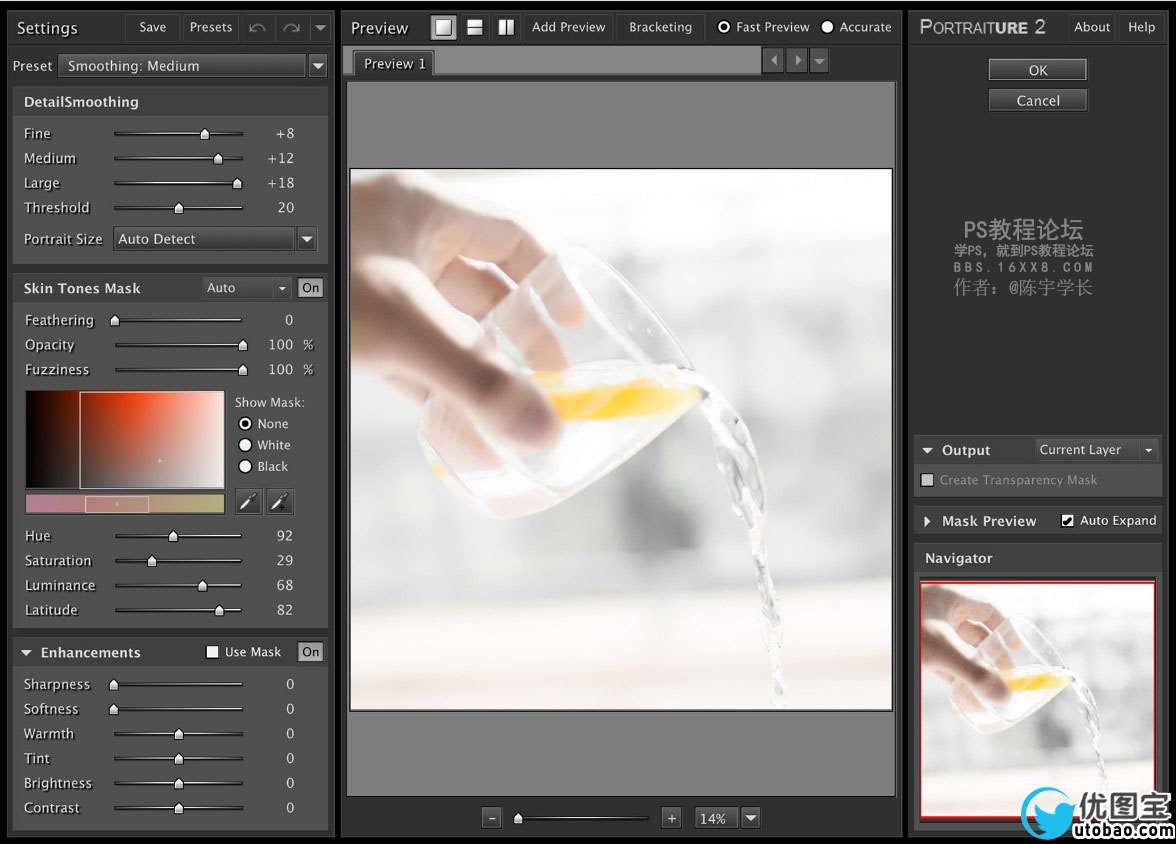Go to the previous preview tab arrow
Image resolution: width=1176 pixels, height=844 pixels.
click(x=773, y=60)
